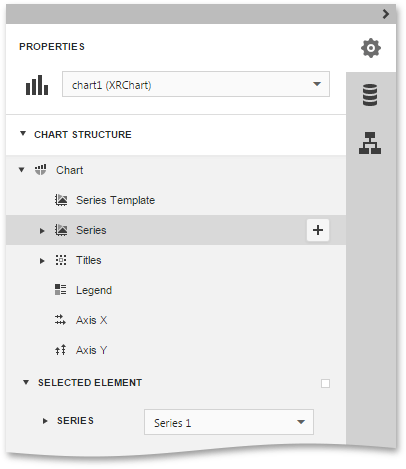The width and height of the screenshot is (406, 469).
Task: Open the Field List database tab
Action: pyautogui.click(x=370, y=95)
